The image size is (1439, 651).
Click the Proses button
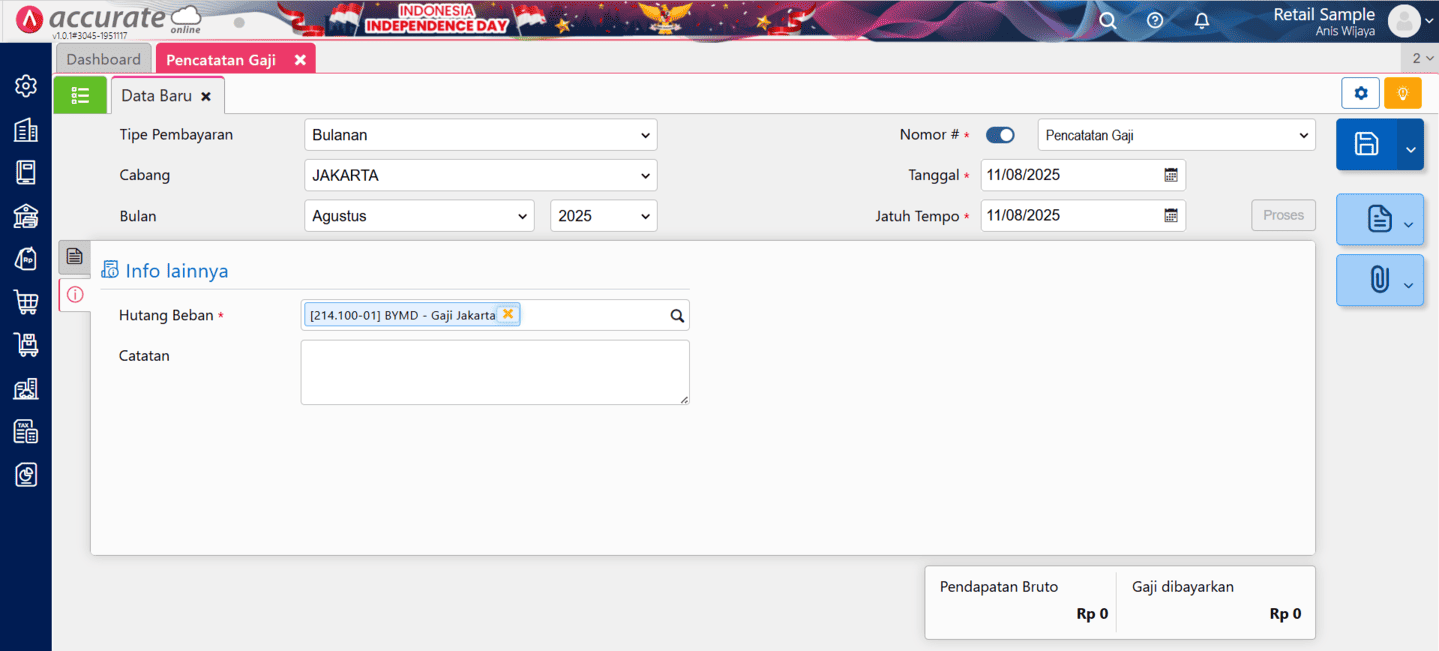tap(1283, 215)
